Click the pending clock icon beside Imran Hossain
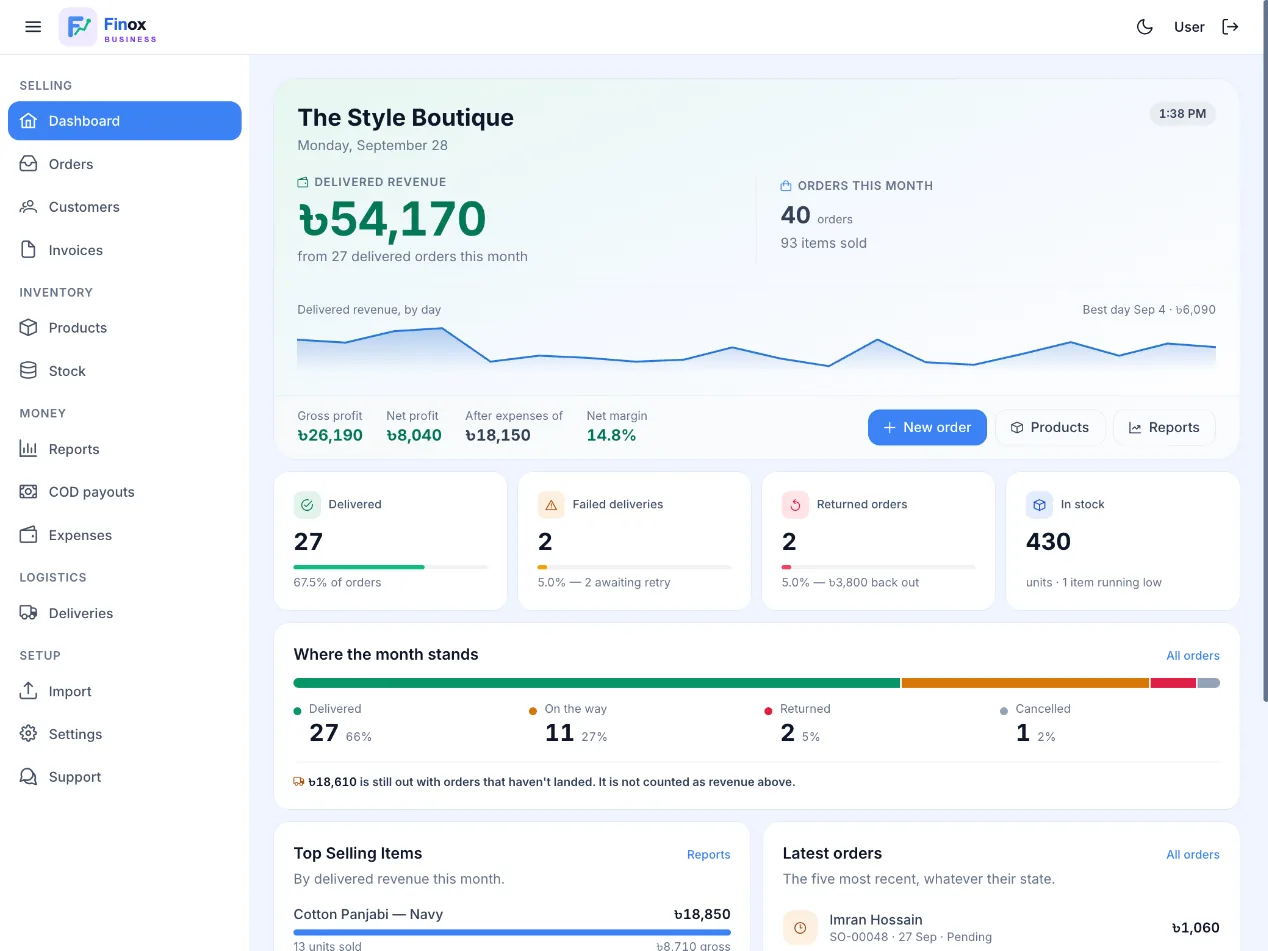The width and height of the screenshot is (1268, 951). pyautogui.click(x=800, y=928)
